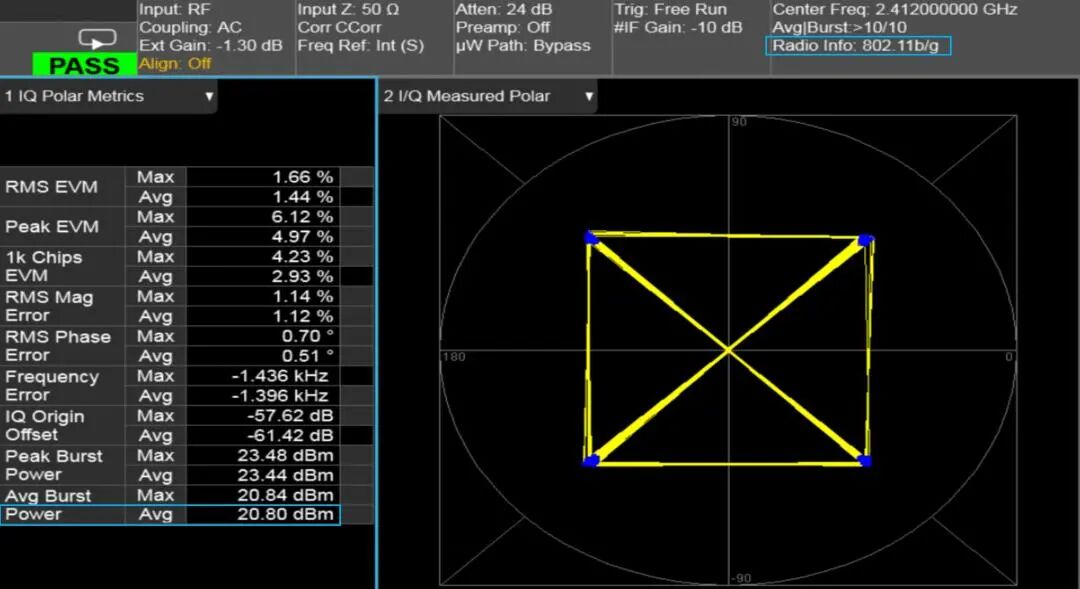Click the Peak EVM max value 6.12 %
Screen dimensions: 1080x589
(264, 217)
